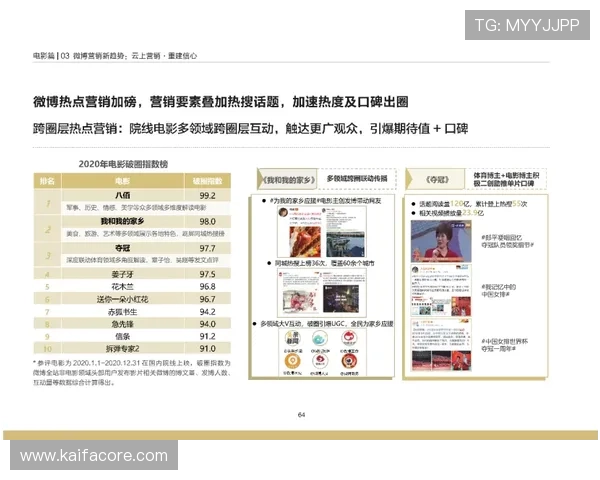Image resolution: width=600 pixels, height=480 pixels.
Task: Click the 电影 column header
Action: pos(122,181)
